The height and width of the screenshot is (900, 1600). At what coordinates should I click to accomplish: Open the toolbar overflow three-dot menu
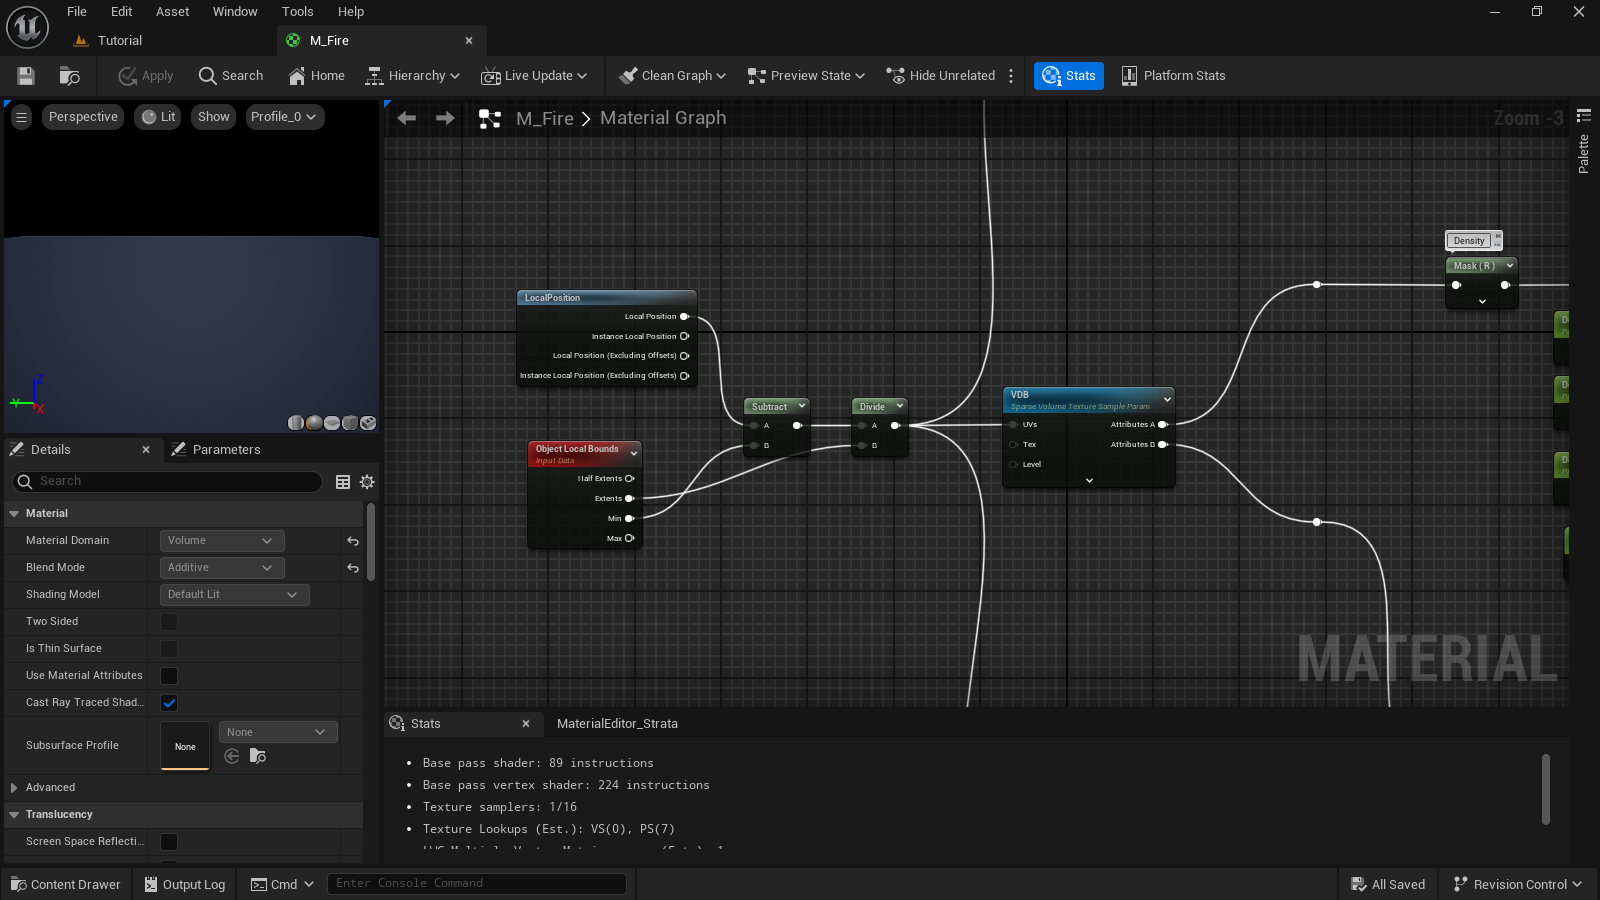[x=1011, y=76]
